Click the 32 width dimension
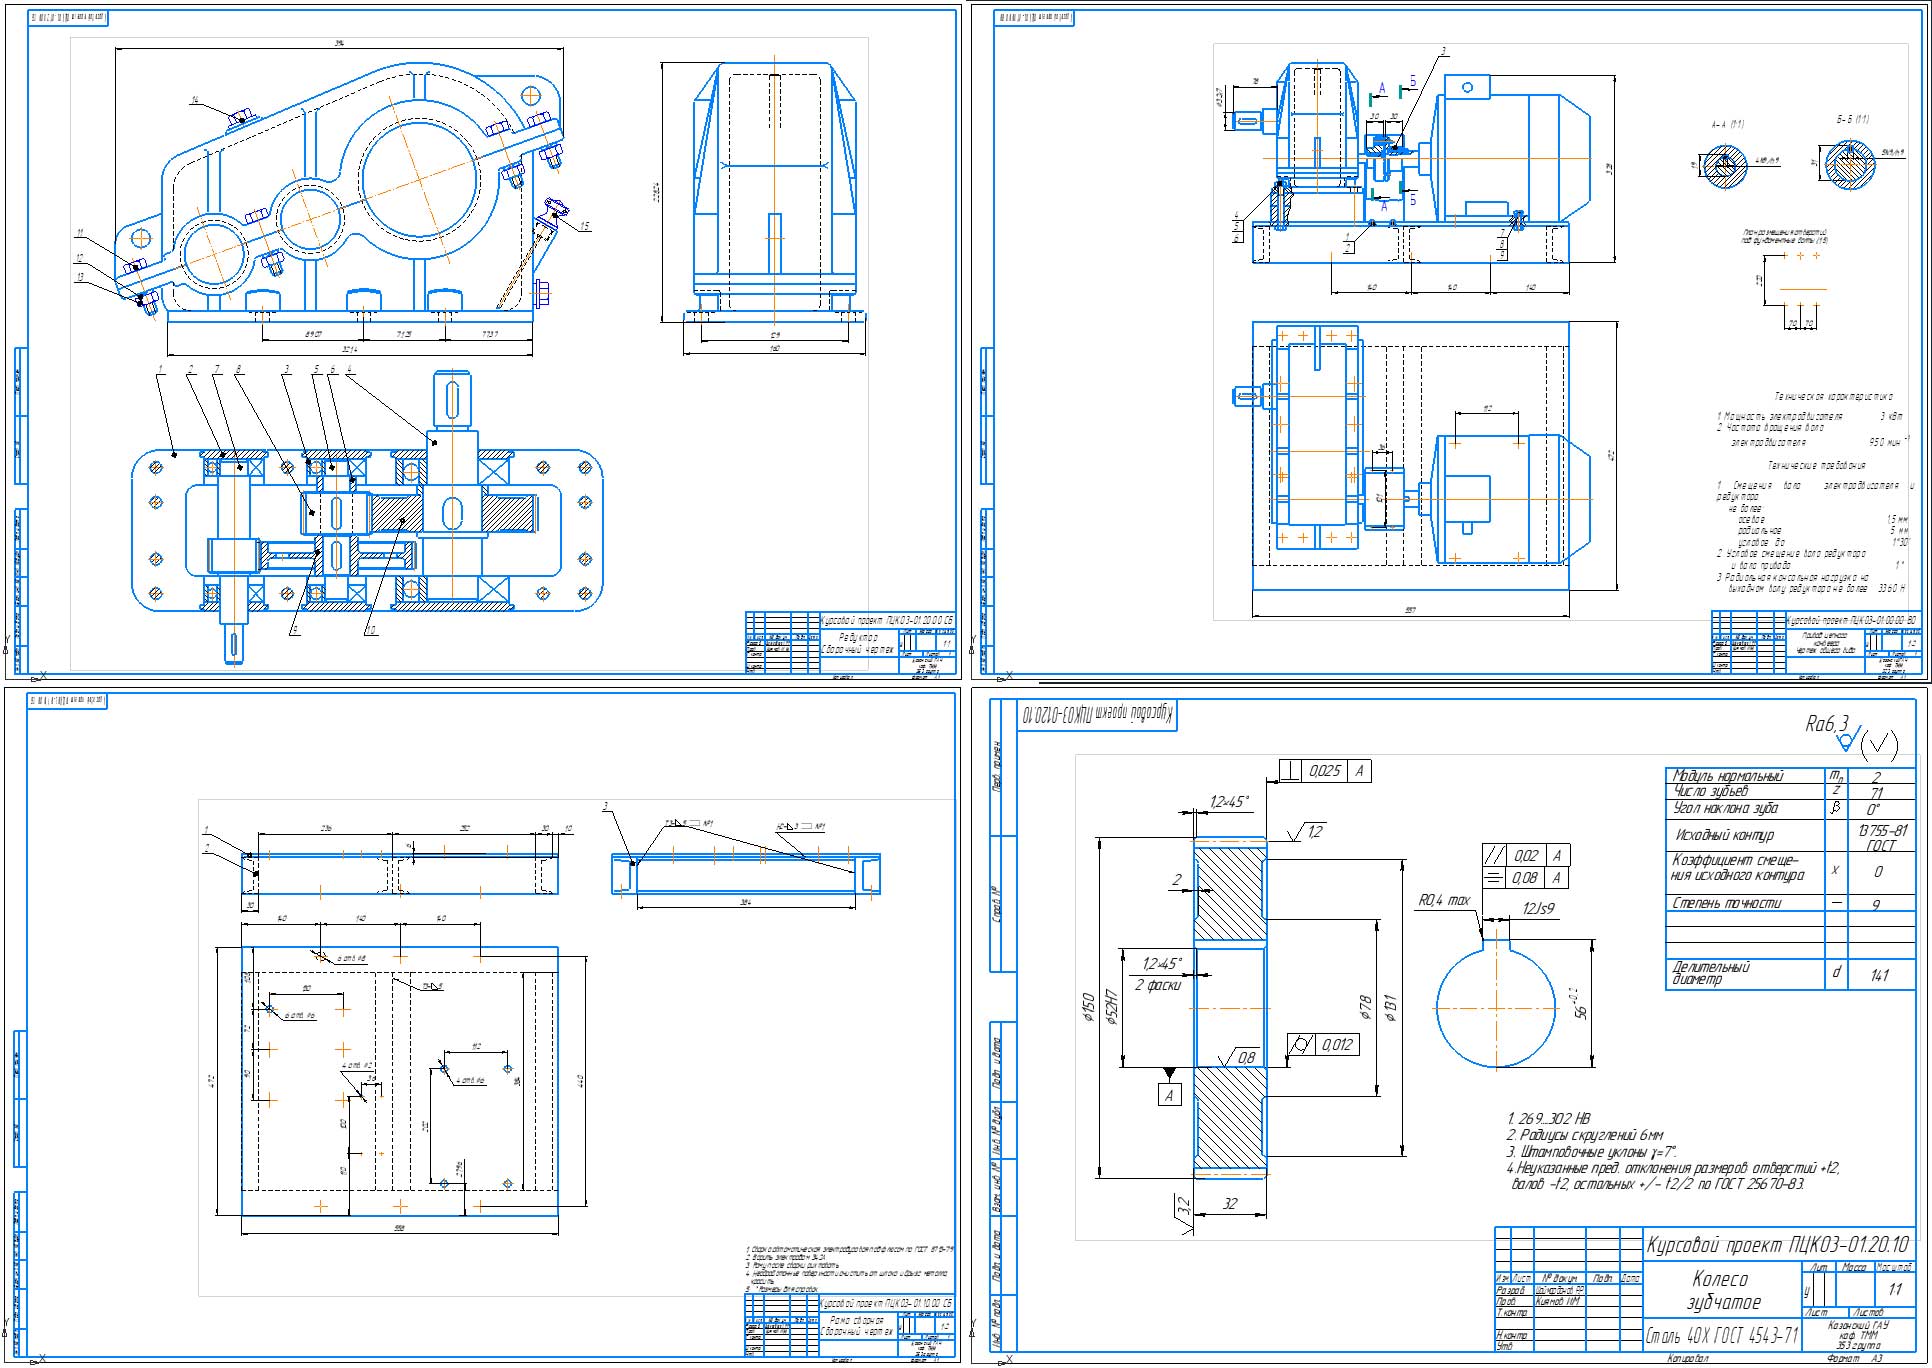 [1230, 1204]
